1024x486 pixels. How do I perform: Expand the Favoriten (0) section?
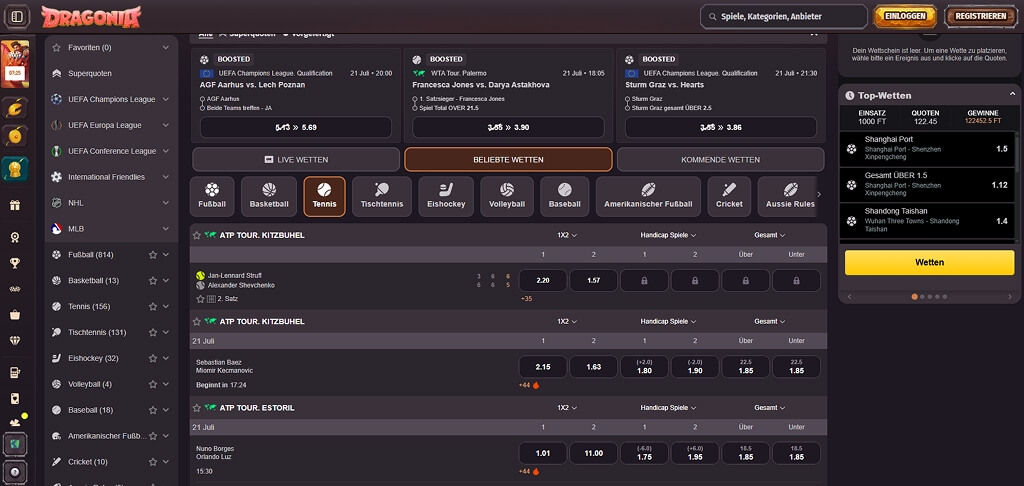click(166, 48)
